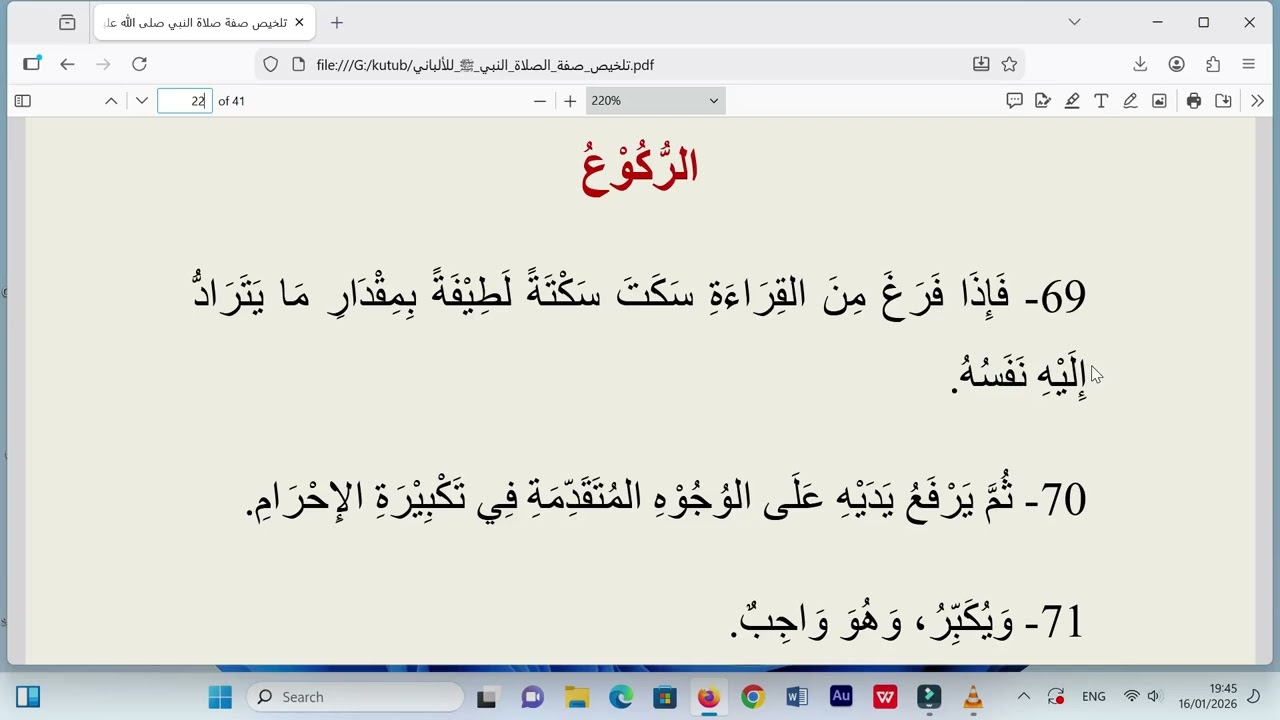Click the ENG language indicator
Viewport: 1280px width, 720px height.
pyautogui.click(x=1094, y=697)
